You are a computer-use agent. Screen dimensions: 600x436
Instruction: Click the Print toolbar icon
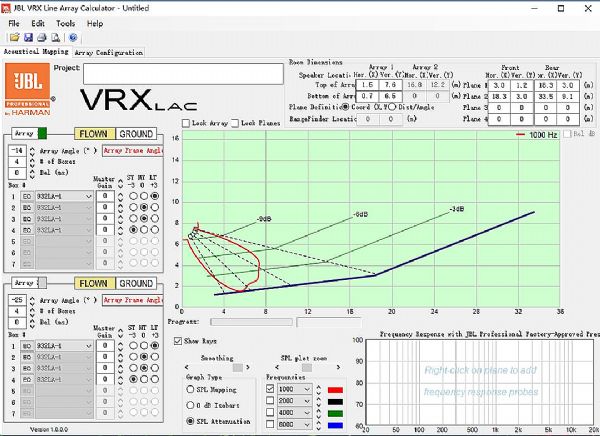pos(42,37)
